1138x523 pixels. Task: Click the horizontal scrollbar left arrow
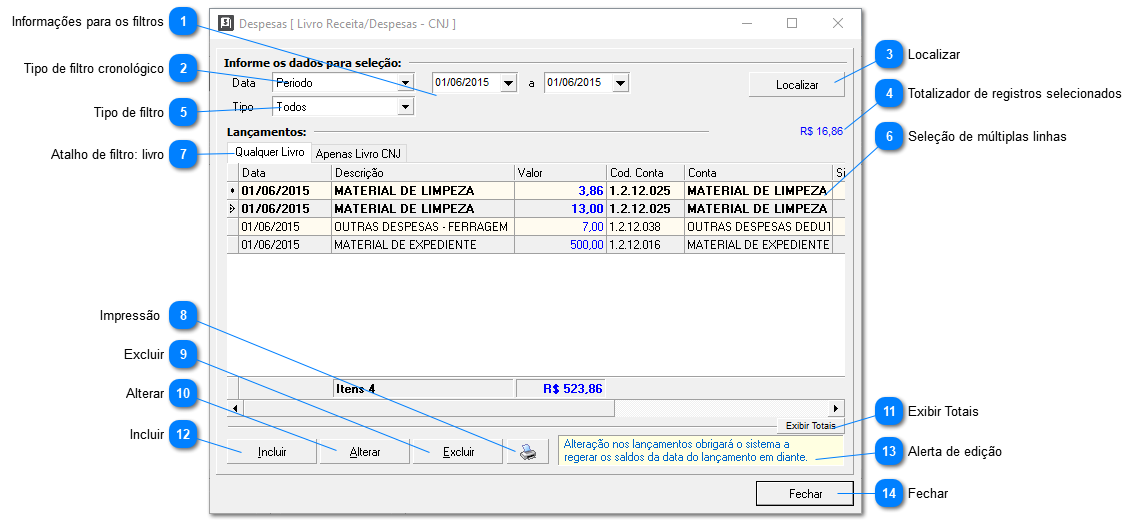point(234,408)
